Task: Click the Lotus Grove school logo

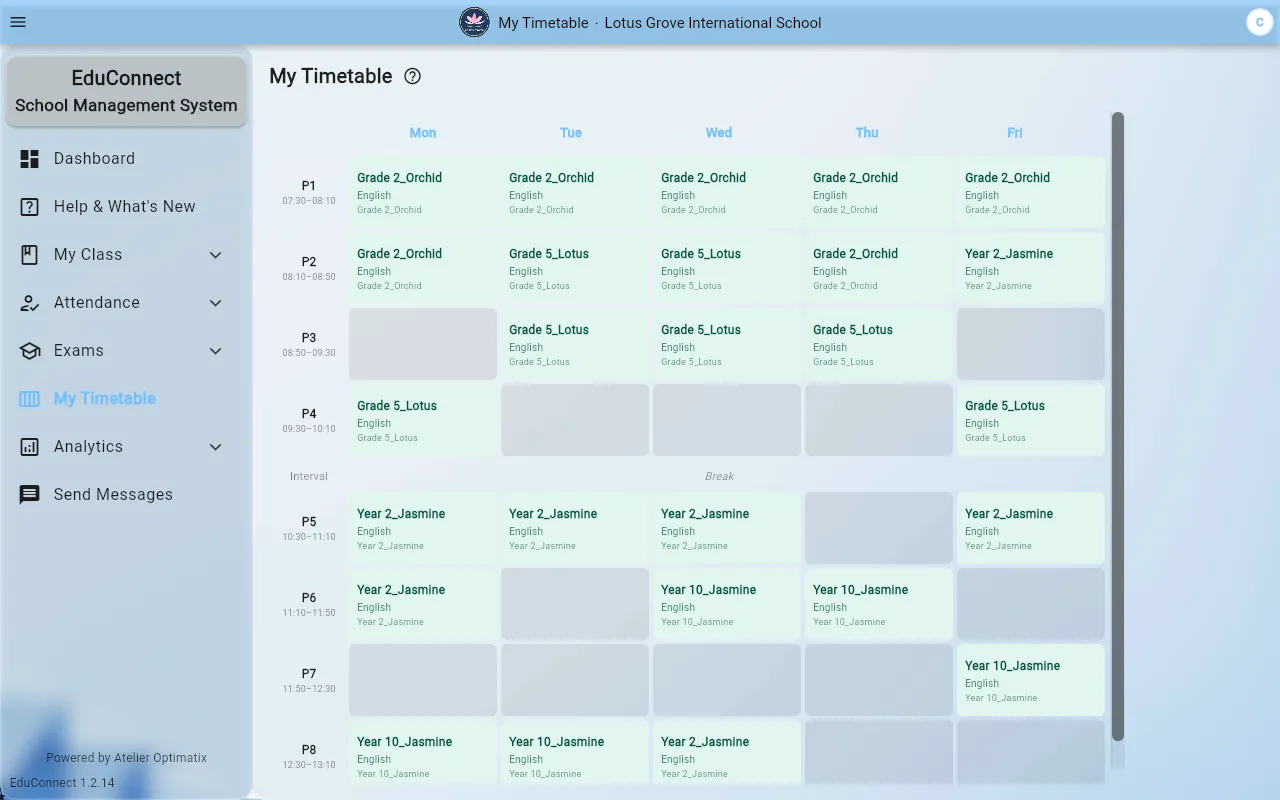Action: pyautogui.click(x=474, y=22)
